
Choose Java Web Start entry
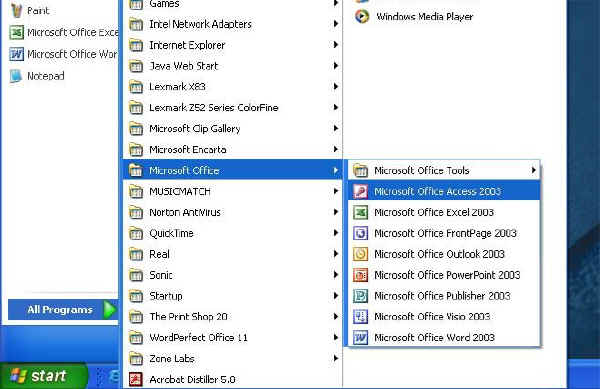[233, 66]
